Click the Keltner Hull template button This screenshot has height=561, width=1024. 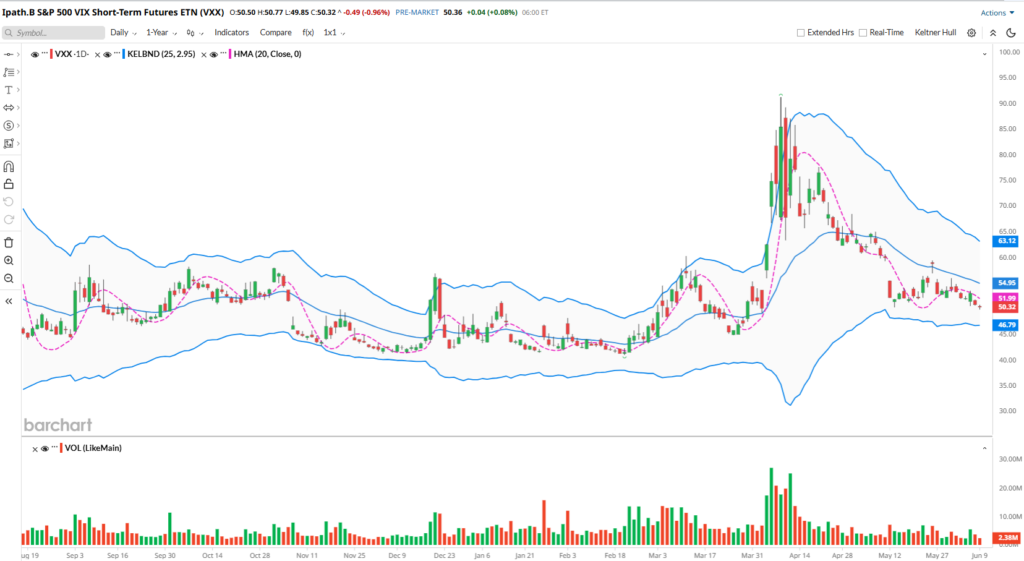936,32
